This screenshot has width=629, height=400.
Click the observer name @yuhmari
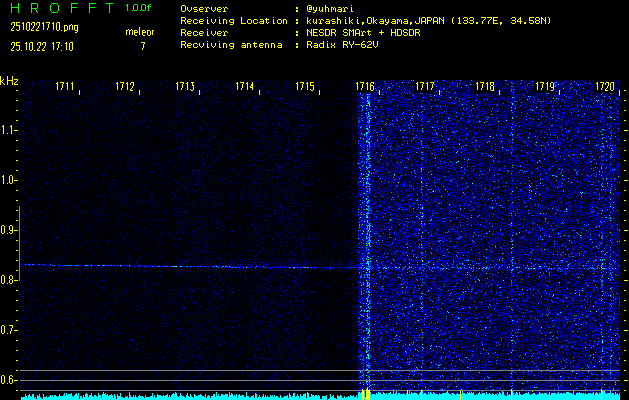pyautogui.click(x=330, y=9)
